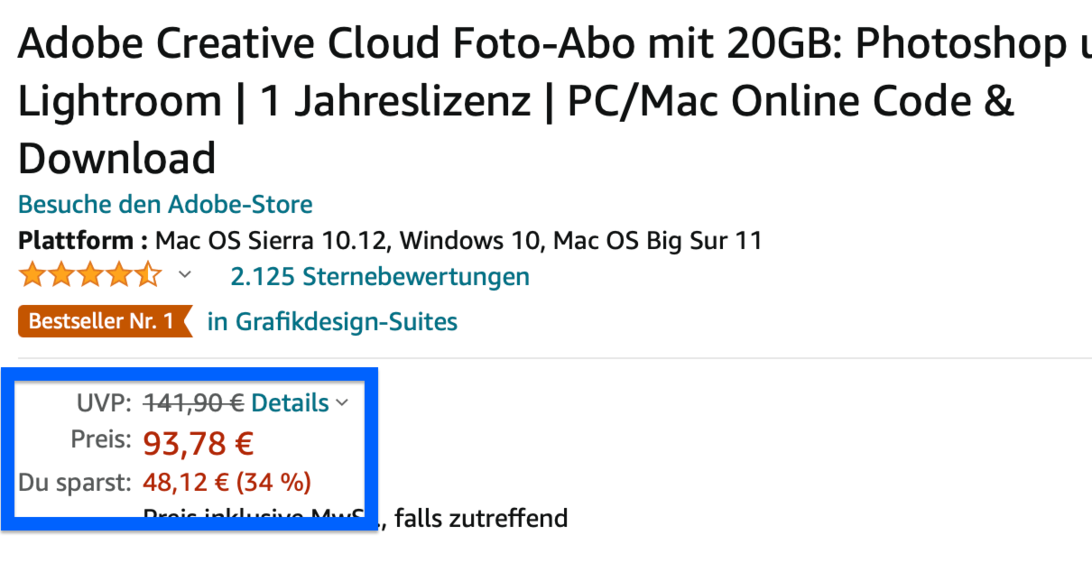Click the orange Bestseller Nr. 1 badge
The image size is (1092, 563).
[102, 321]
